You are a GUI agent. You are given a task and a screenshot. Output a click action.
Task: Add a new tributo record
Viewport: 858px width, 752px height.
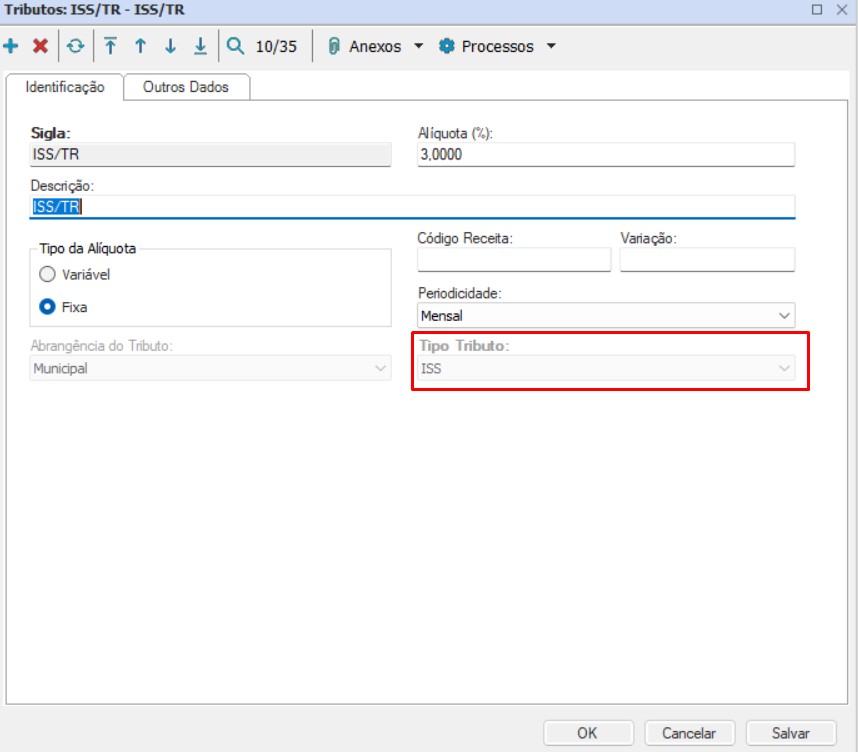click(x=11, y=46)
